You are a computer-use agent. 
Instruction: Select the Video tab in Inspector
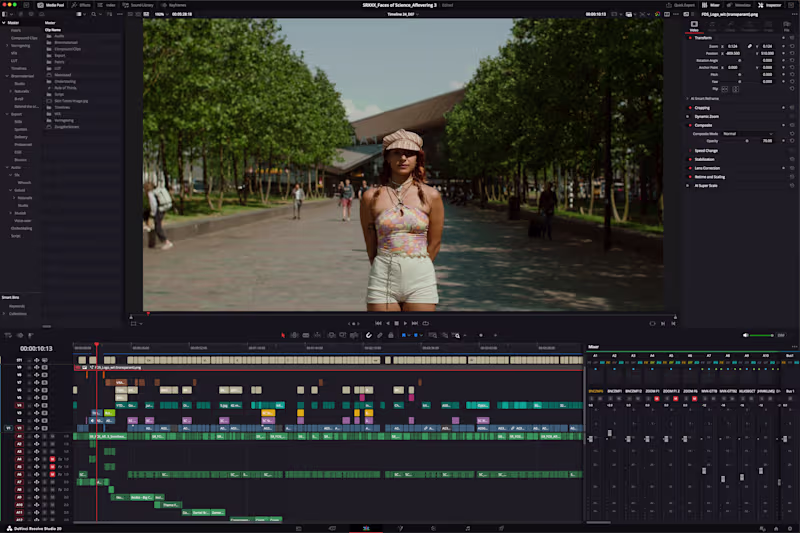point(694,27)
